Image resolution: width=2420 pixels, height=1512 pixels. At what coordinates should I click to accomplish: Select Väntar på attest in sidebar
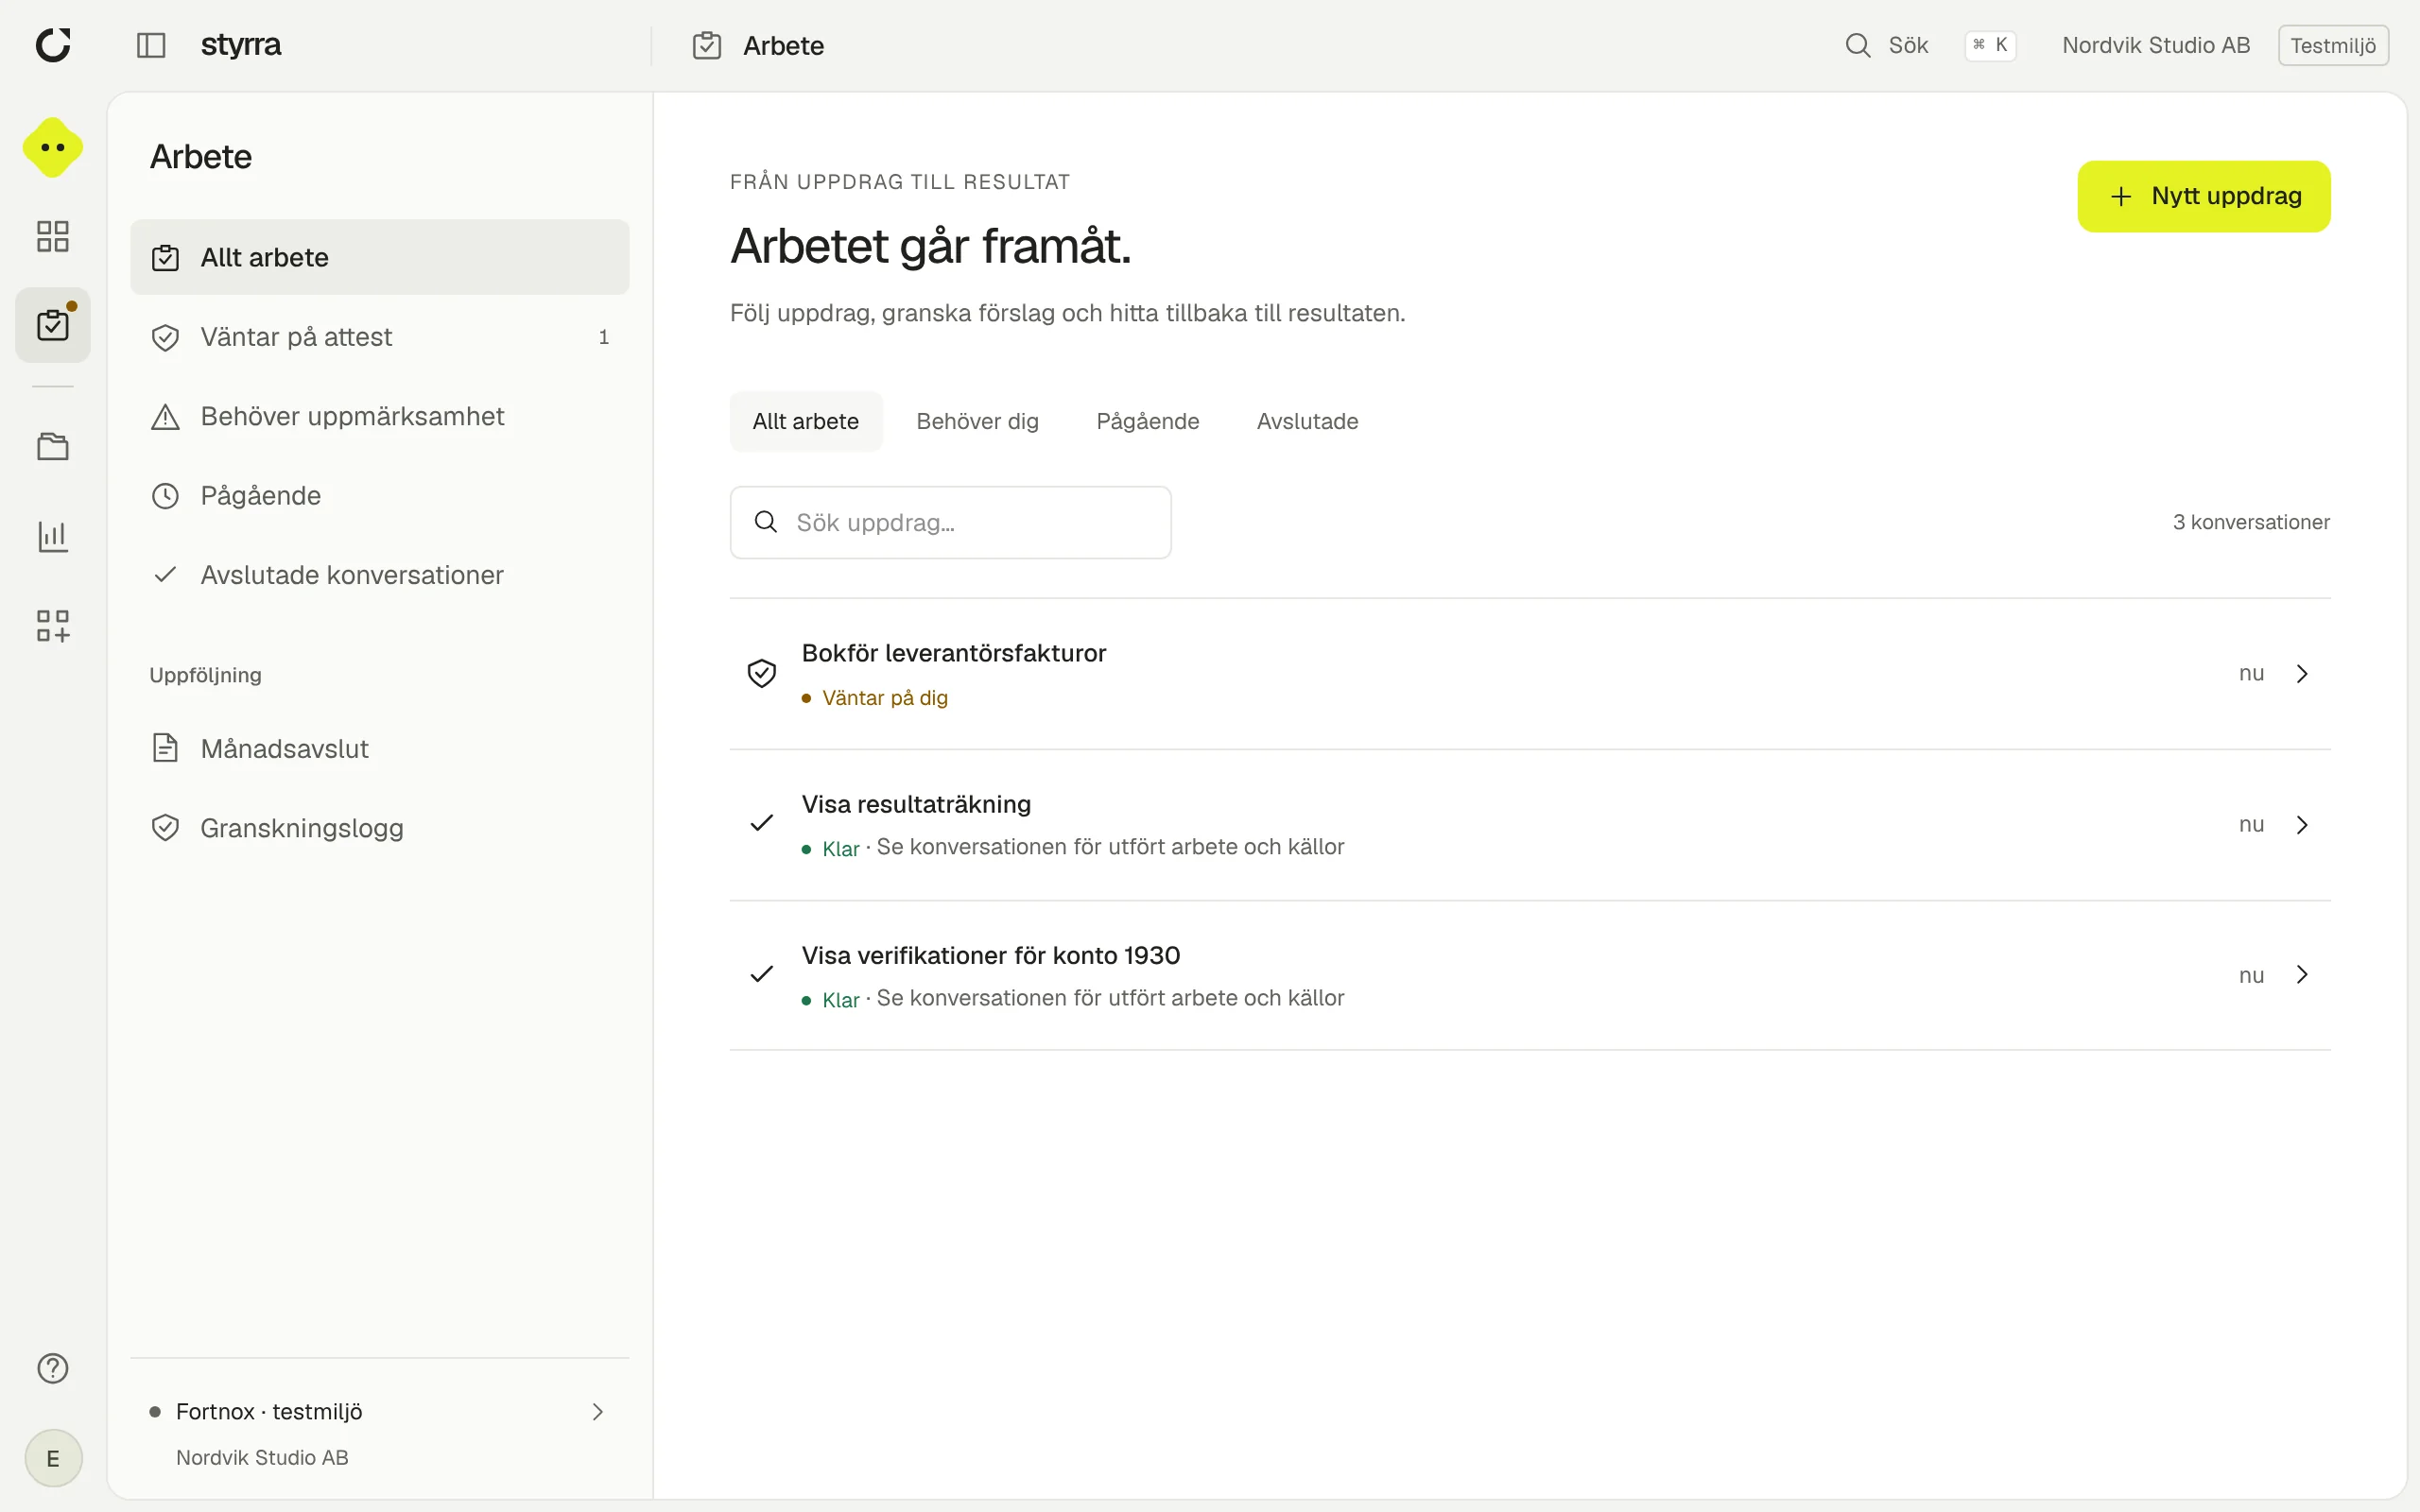coord(380,337)
